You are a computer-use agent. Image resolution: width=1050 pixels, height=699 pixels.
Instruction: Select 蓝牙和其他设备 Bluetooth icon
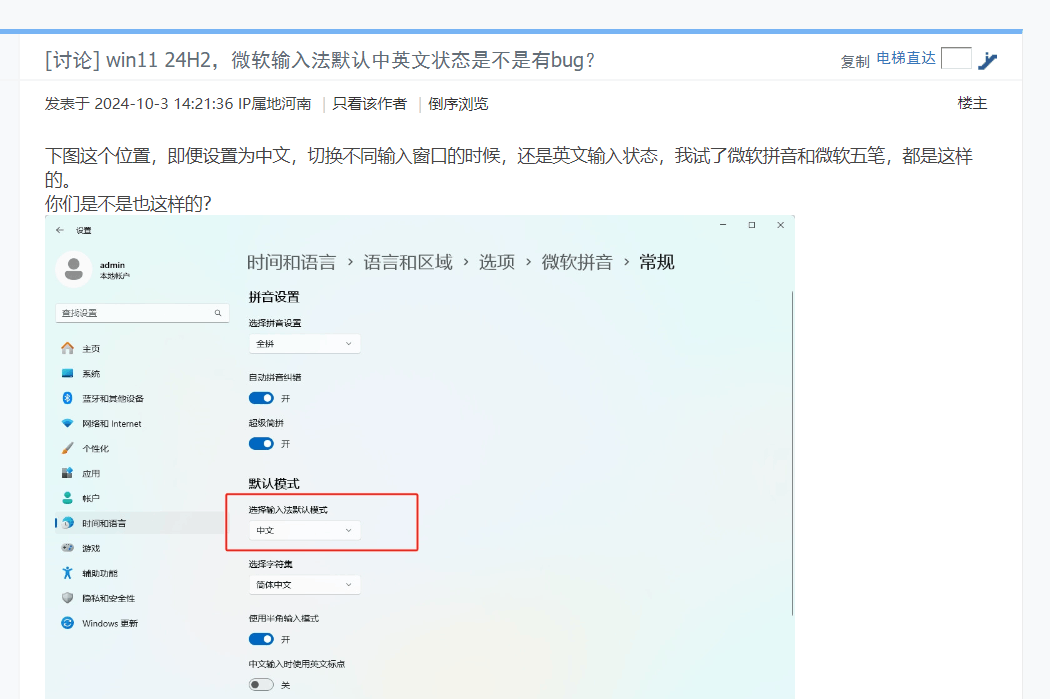click(68, 398)
